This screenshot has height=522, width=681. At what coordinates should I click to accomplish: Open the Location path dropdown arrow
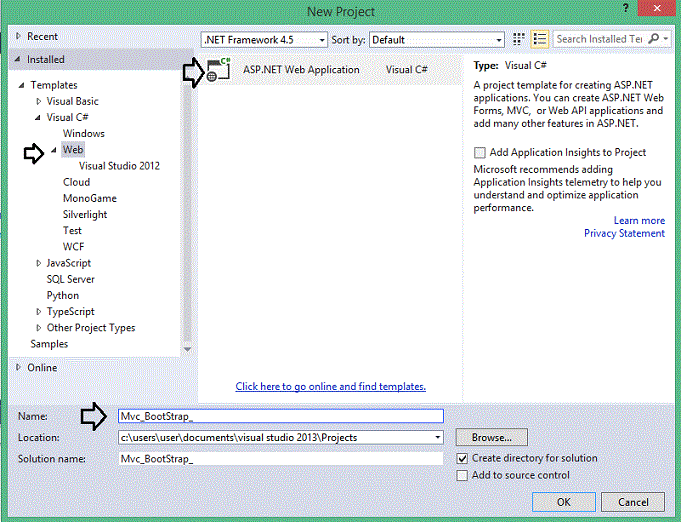[437, 437]
